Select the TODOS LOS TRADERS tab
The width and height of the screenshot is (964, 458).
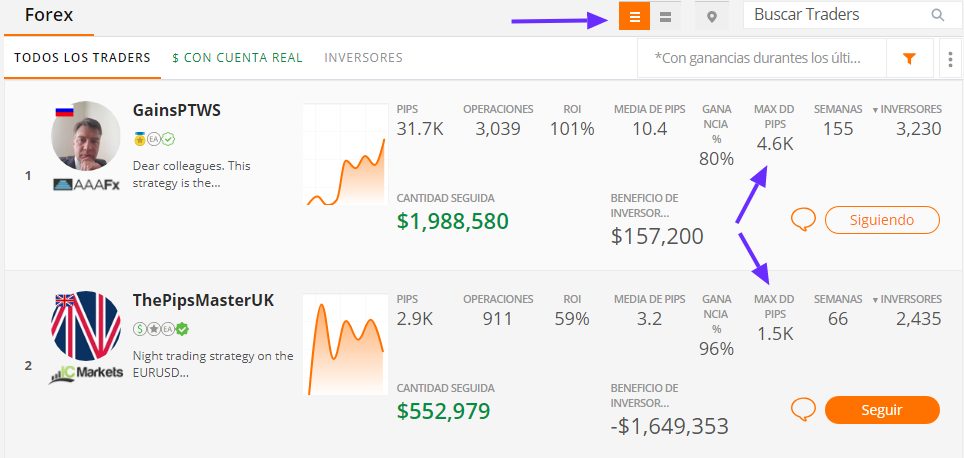coord(82,58)
